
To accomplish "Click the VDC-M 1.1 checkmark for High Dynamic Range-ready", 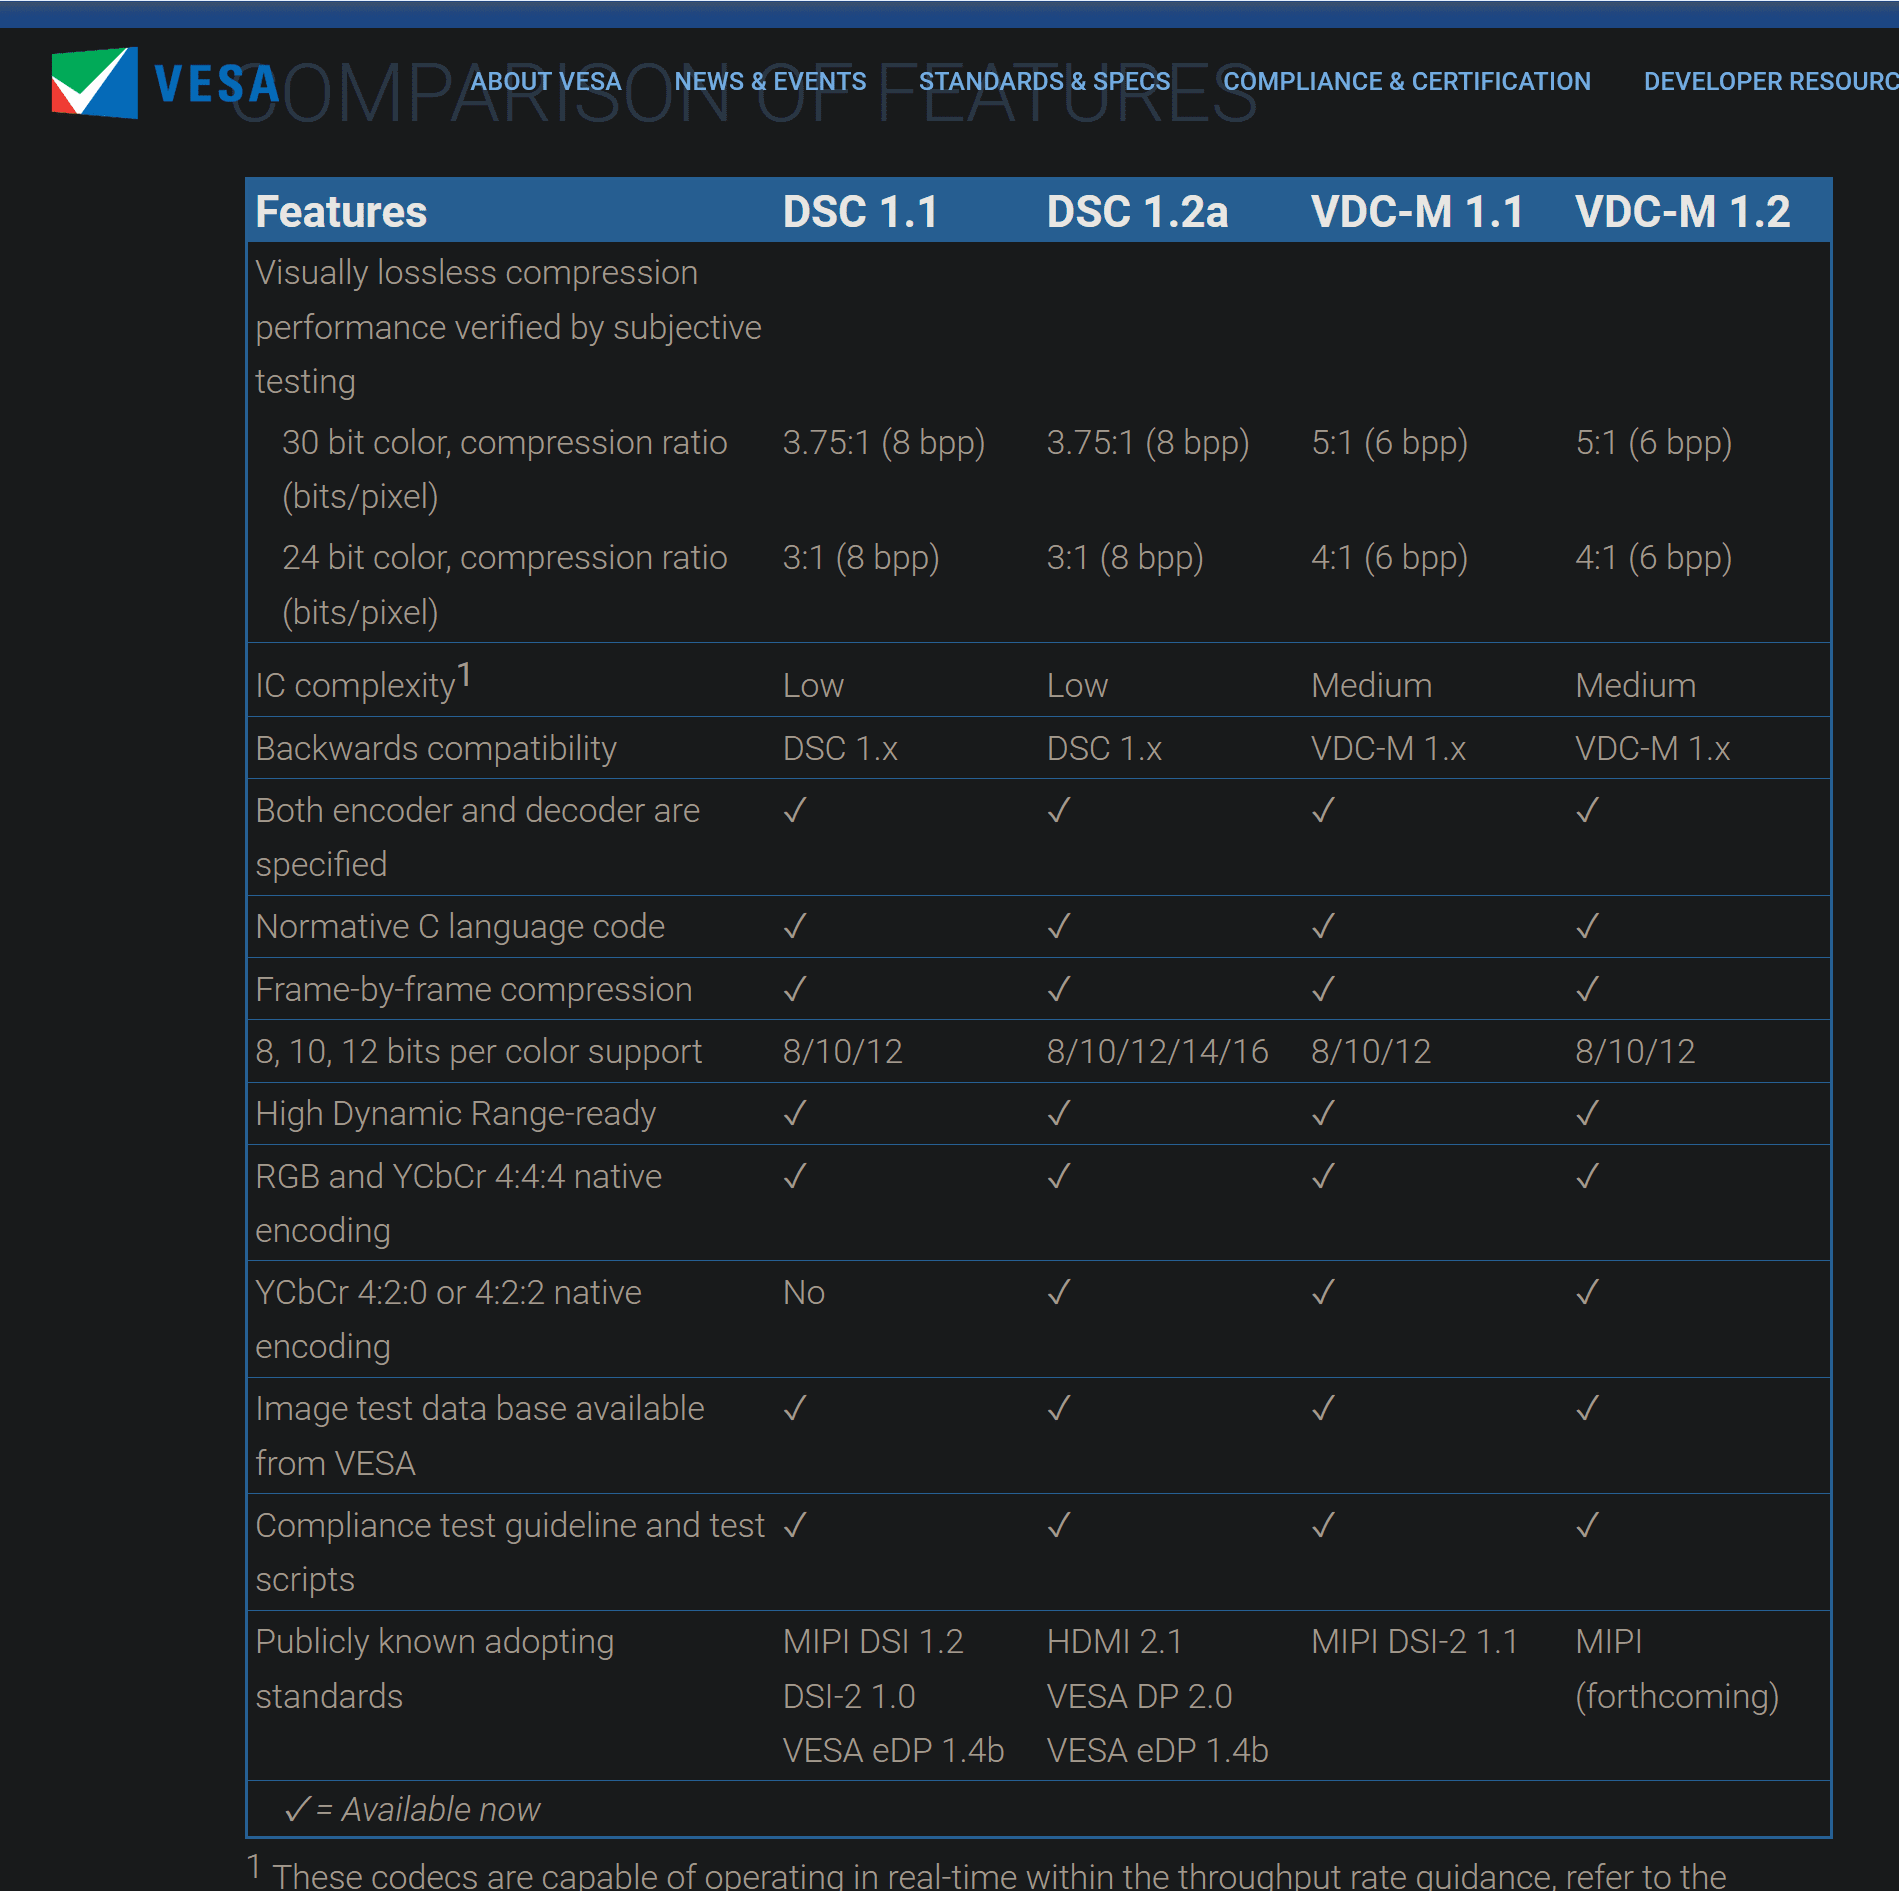I will point(1323,1113).
